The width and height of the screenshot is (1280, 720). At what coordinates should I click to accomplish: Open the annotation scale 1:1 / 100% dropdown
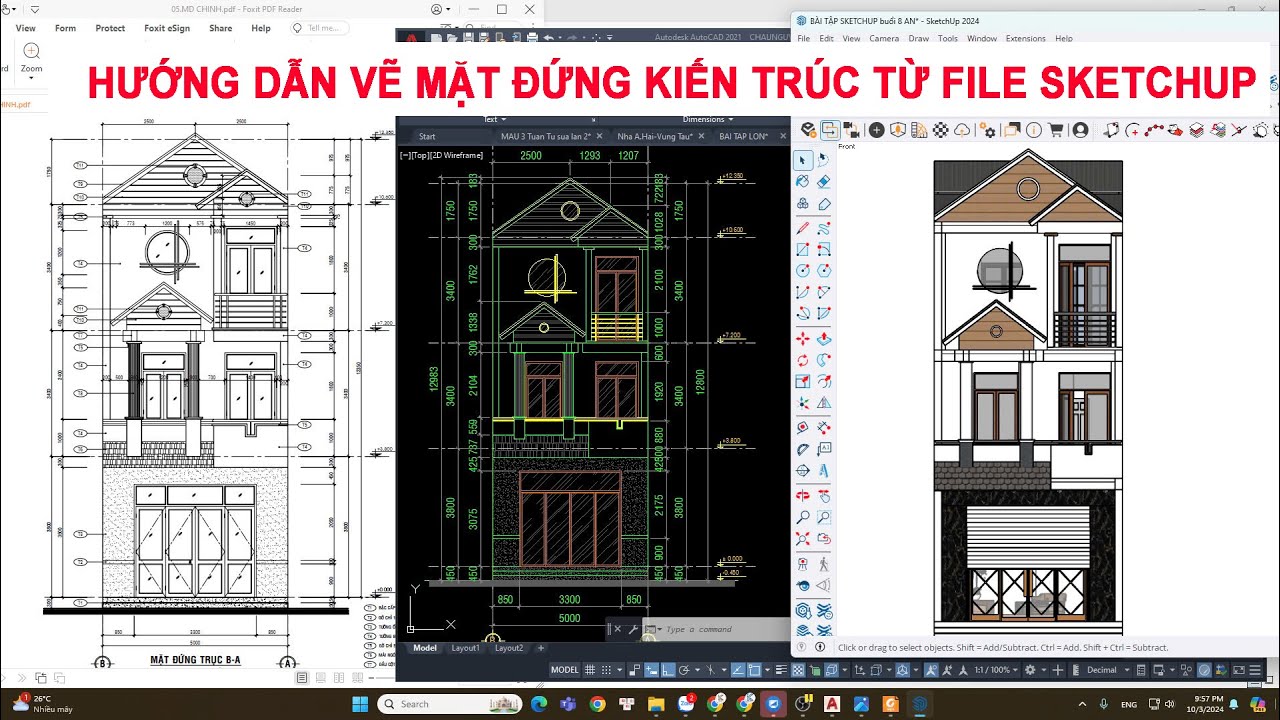(996, 670)
